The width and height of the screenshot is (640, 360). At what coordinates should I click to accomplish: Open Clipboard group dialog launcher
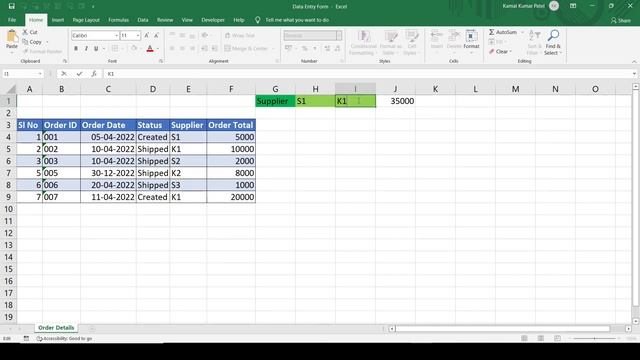coord(65,61)
